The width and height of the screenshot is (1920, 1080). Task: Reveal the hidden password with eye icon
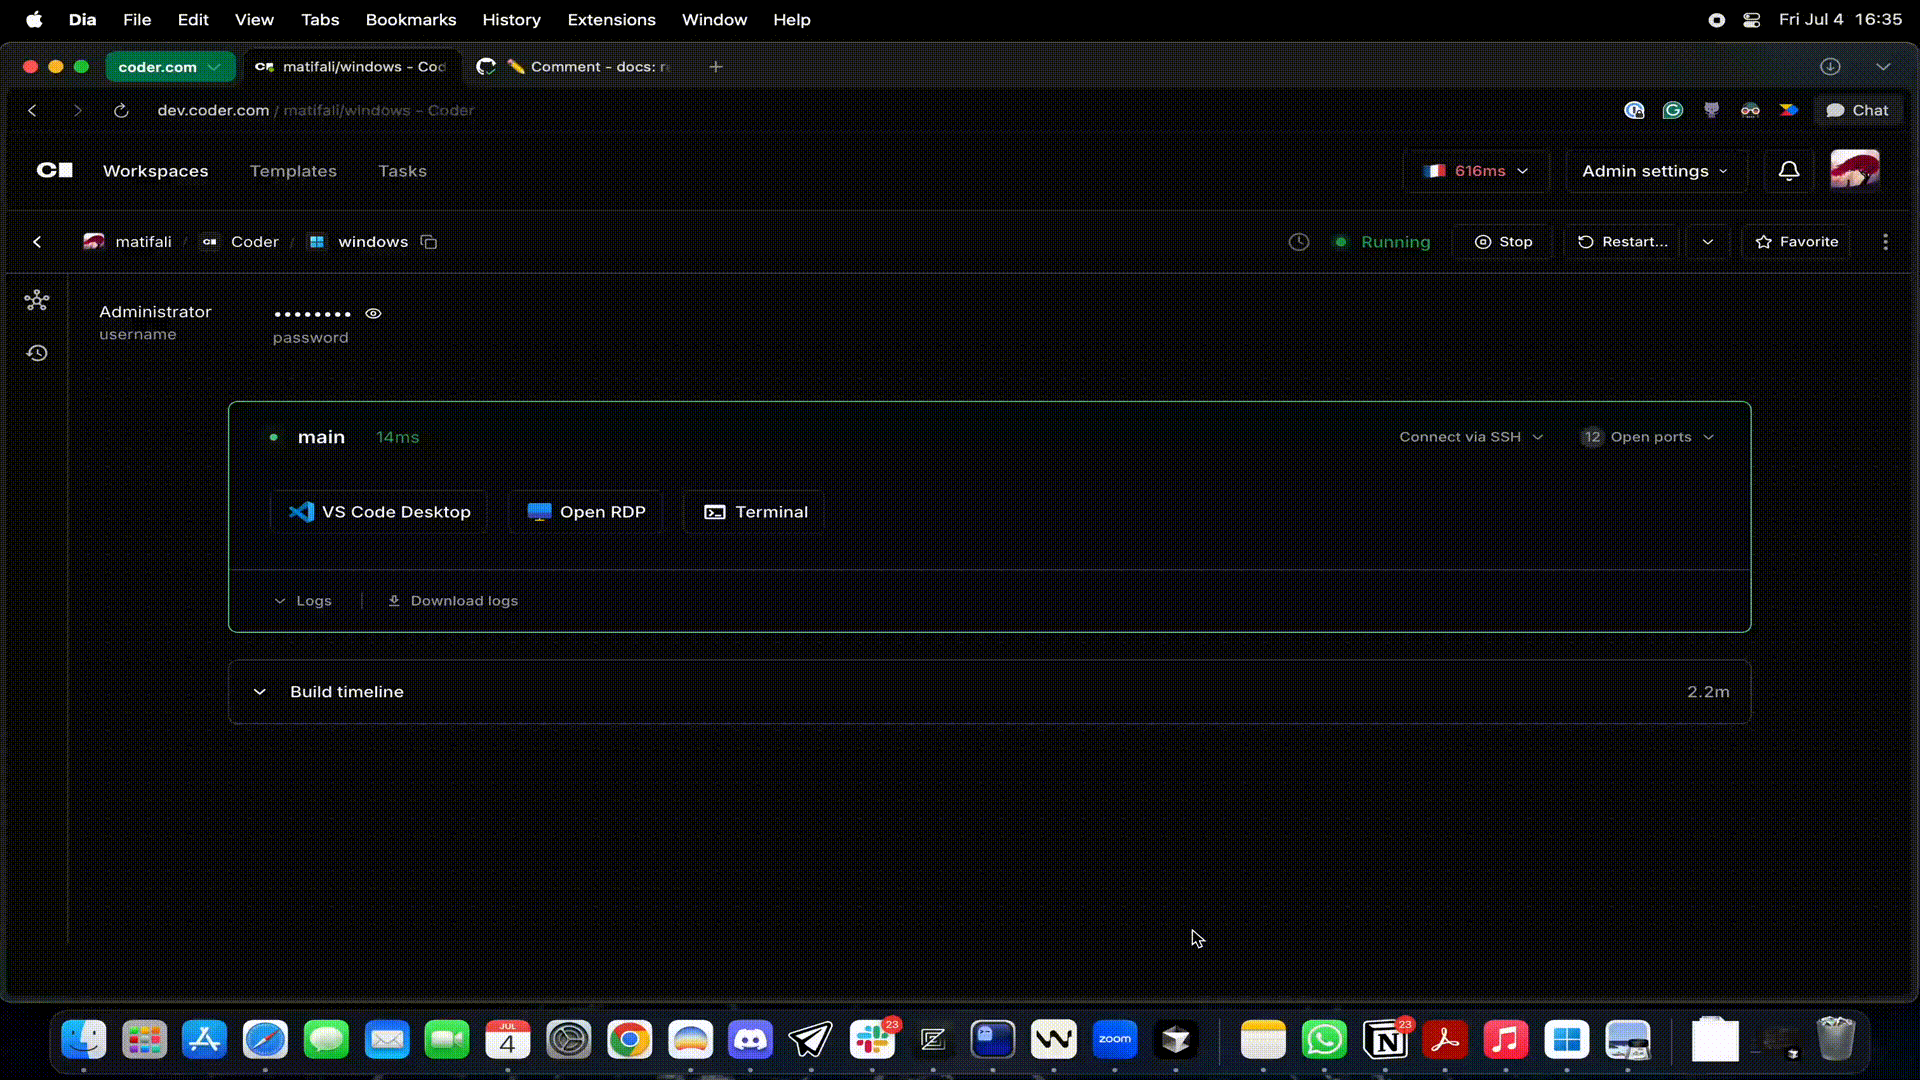373,313
